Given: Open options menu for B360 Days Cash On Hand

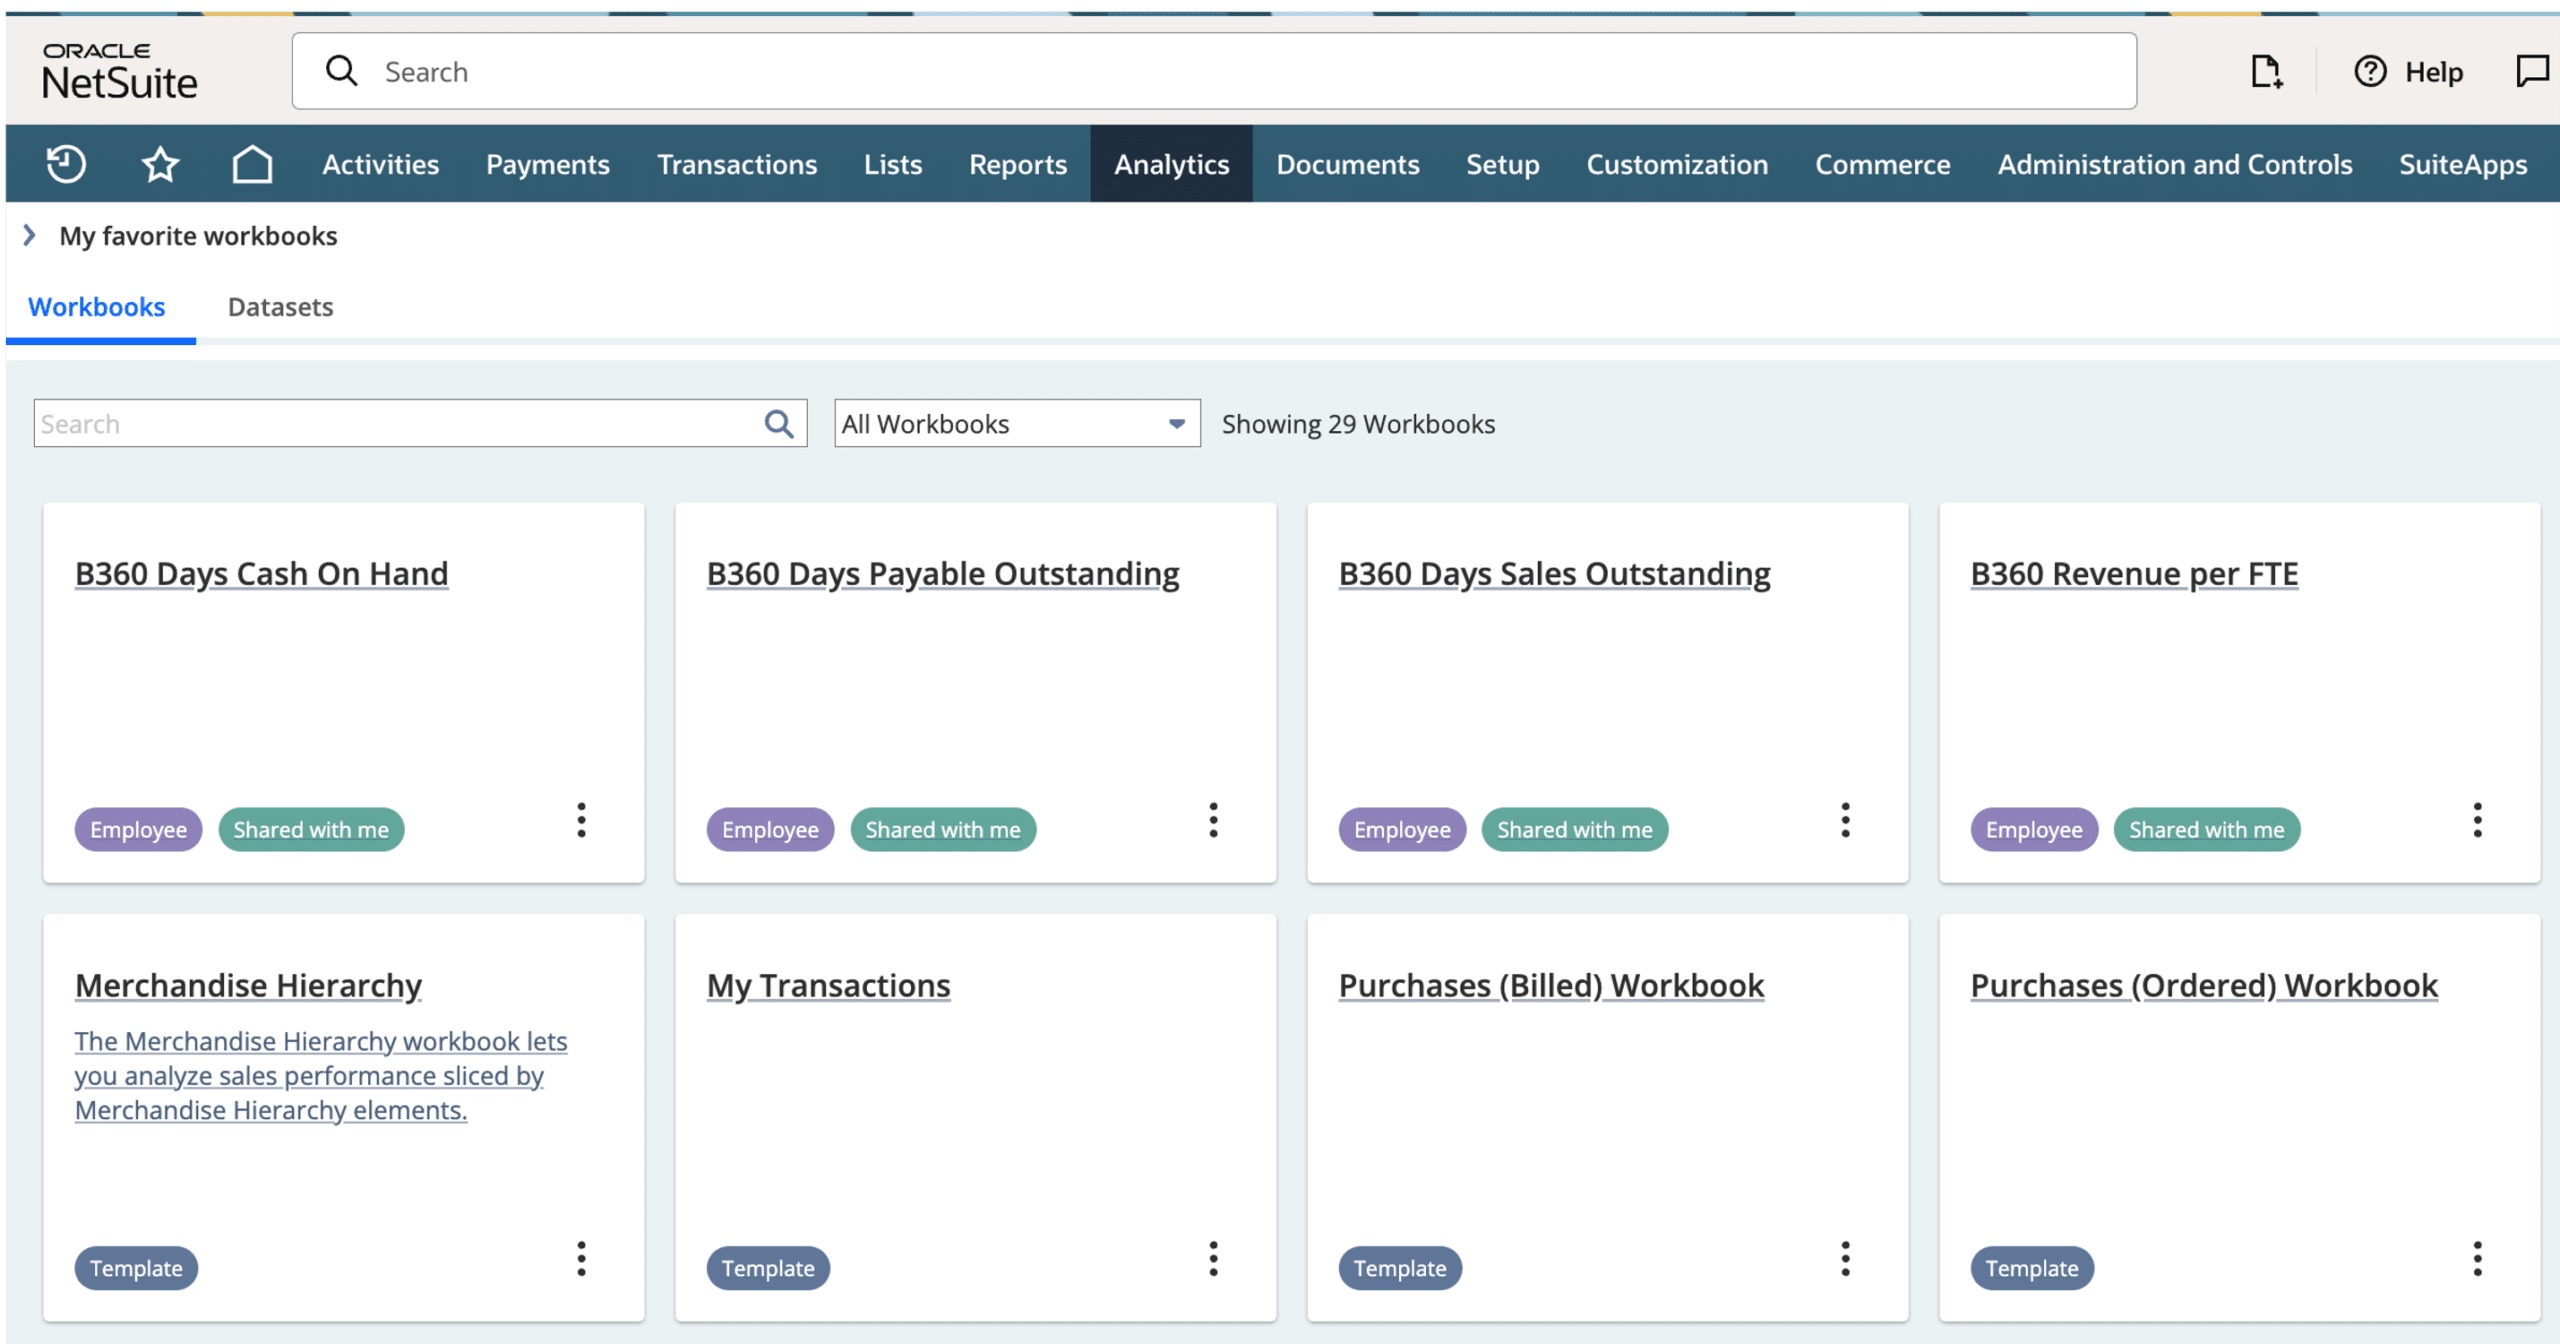Looking at the screenshot, I should tap(581, 820).
